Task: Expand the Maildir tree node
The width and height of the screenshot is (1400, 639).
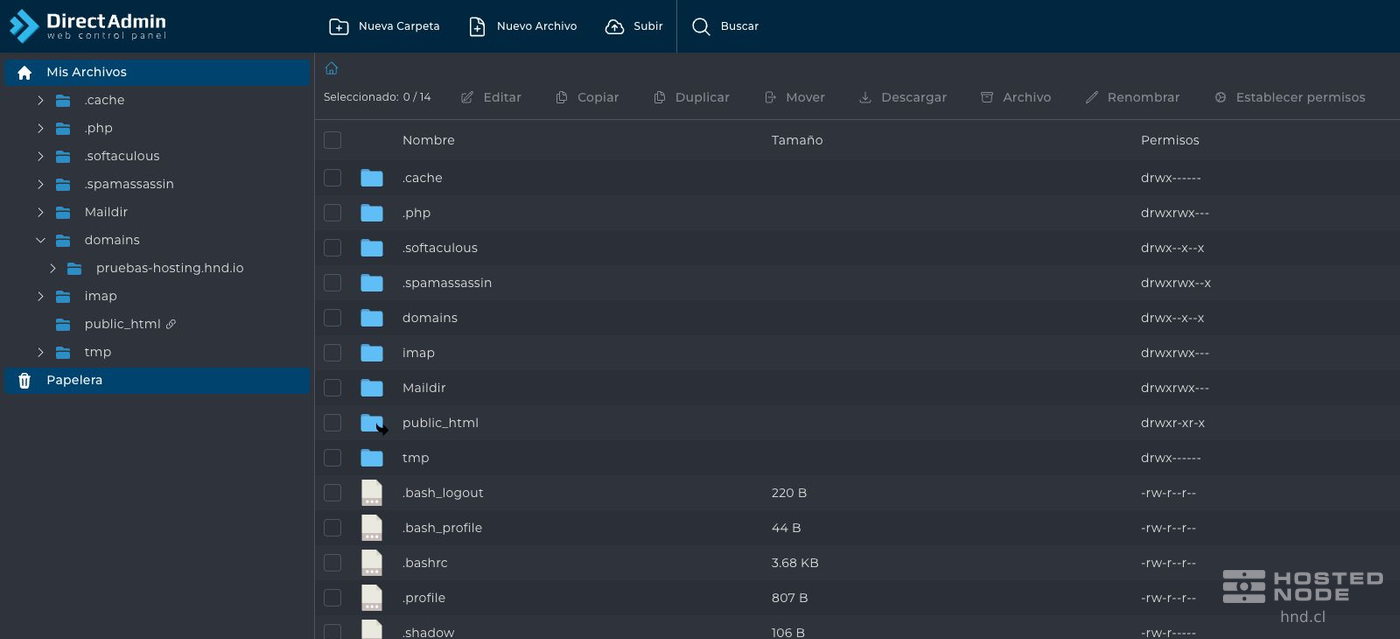Action: coord(41,212)
